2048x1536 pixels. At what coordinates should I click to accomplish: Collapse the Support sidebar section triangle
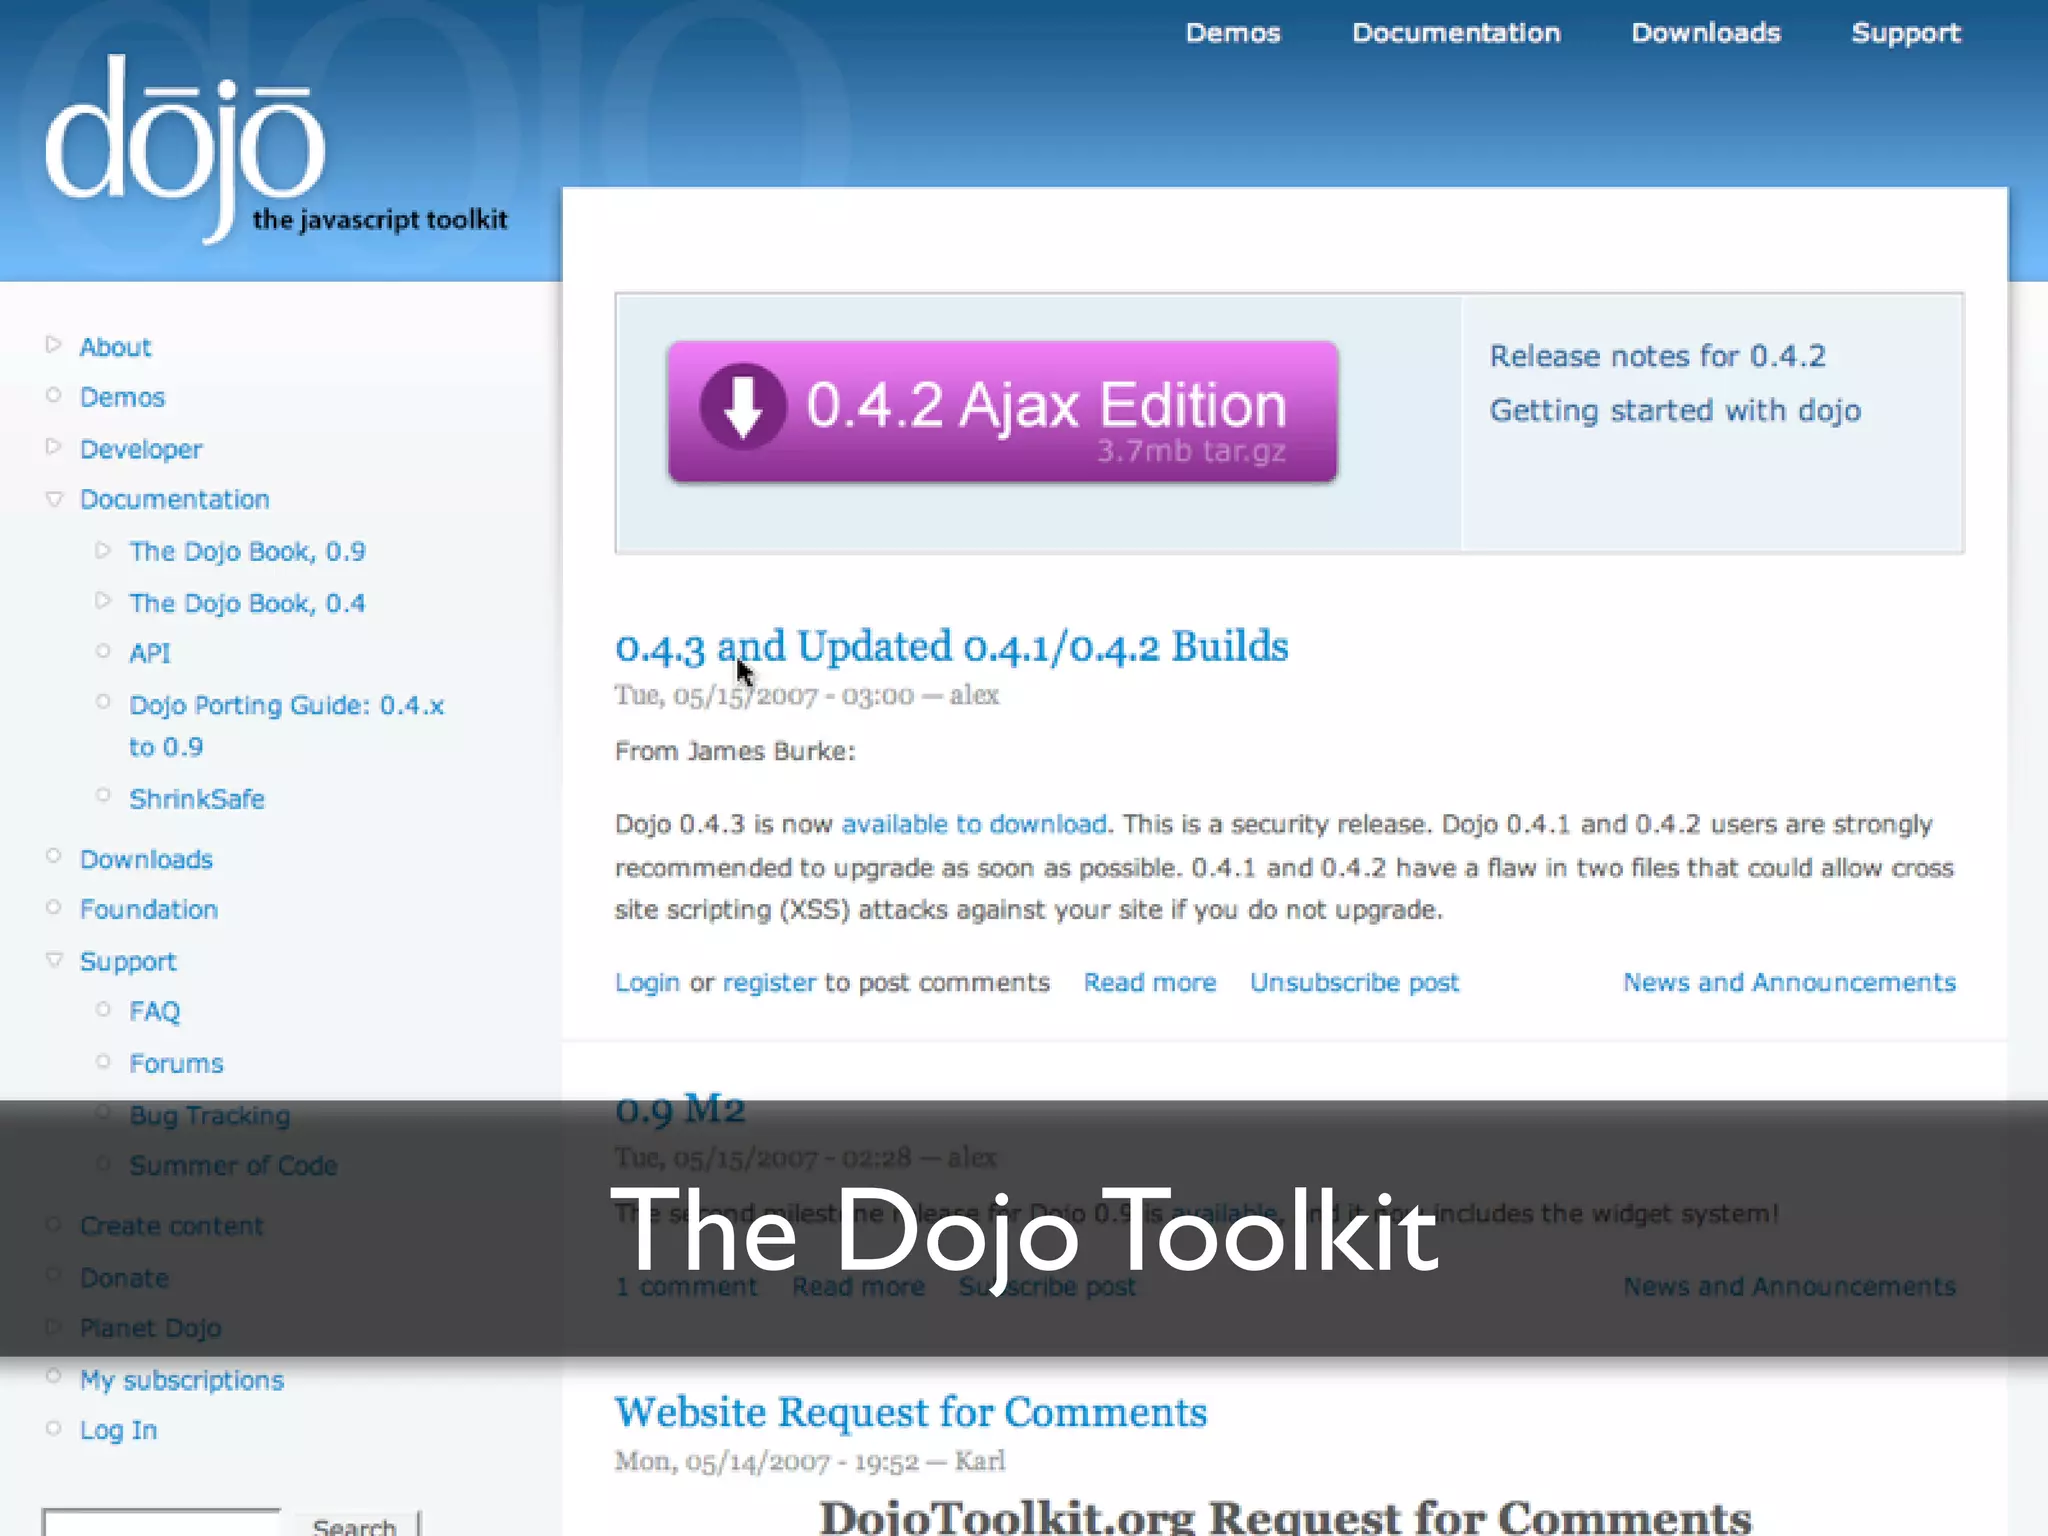[x=54, y=960]
